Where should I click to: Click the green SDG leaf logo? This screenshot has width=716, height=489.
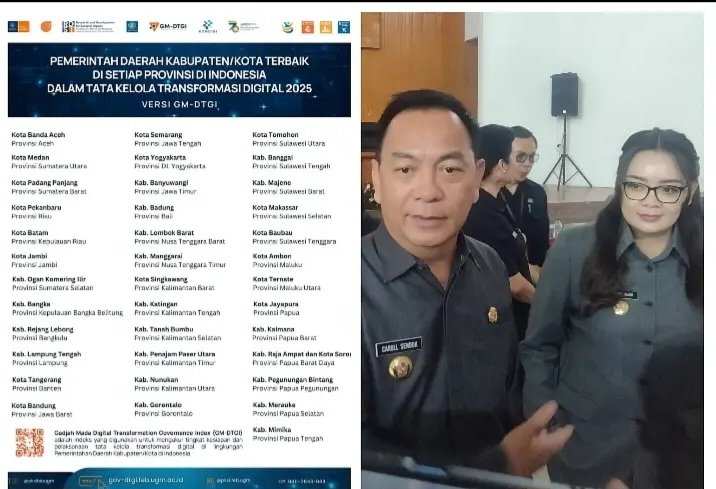point(288,27)
